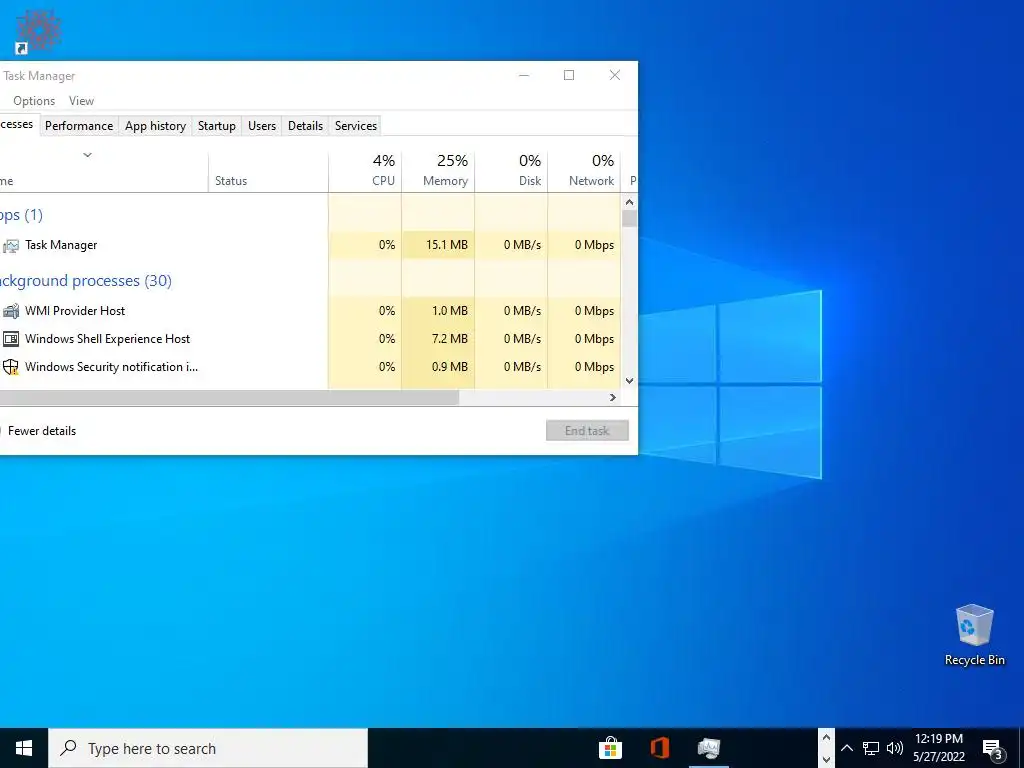Click the 1.0 MB memory value

click(450, 311)
